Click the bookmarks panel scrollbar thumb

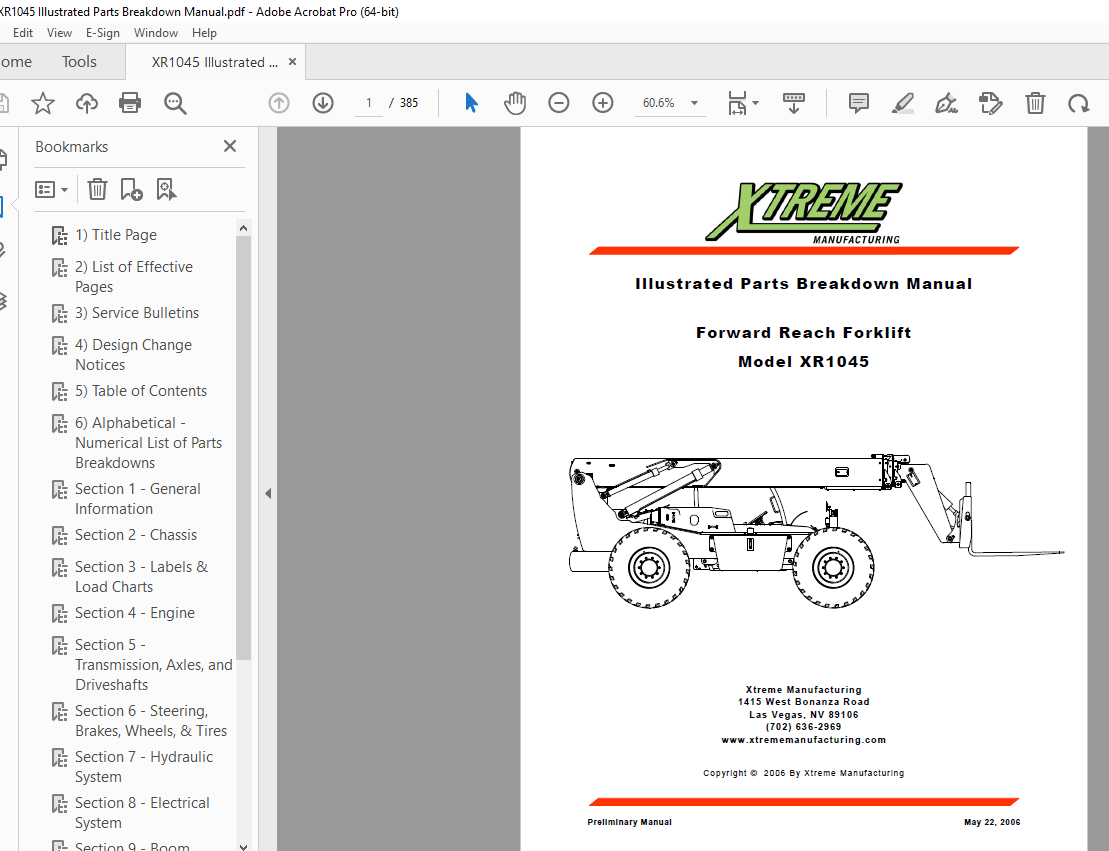pyautogui.click(x=243, y=447)
